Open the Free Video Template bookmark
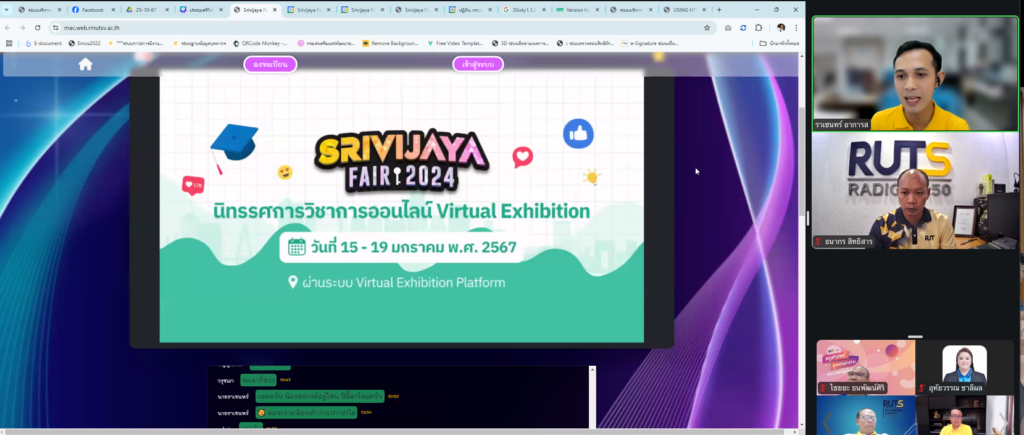Image resolution: width=1024 pixels, height=435 pixels. (455, 43)
